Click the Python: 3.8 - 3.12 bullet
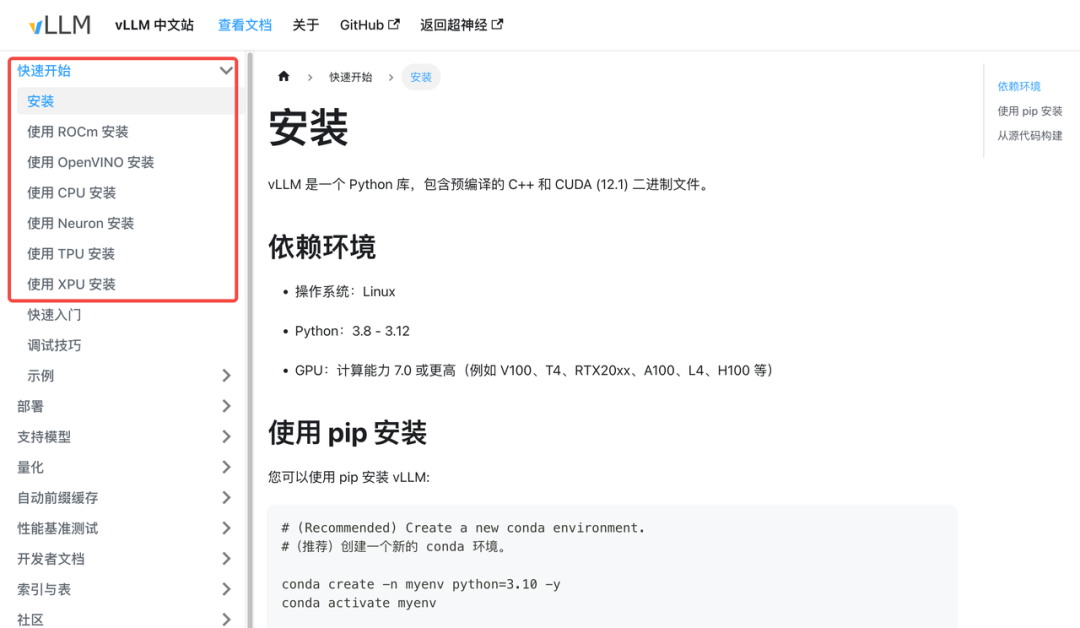The image size is (1080, 628). 352,331
